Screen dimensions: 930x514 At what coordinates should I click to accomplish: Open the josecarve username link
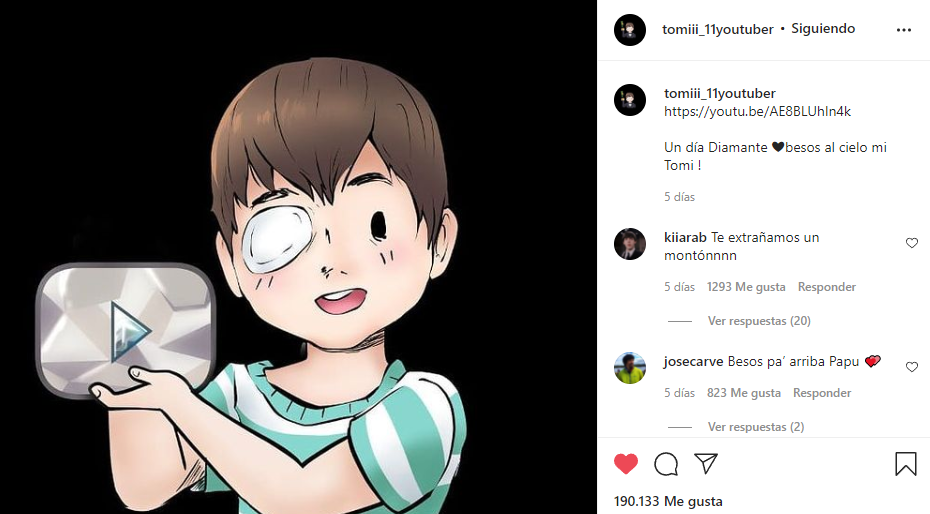[693, 361]
